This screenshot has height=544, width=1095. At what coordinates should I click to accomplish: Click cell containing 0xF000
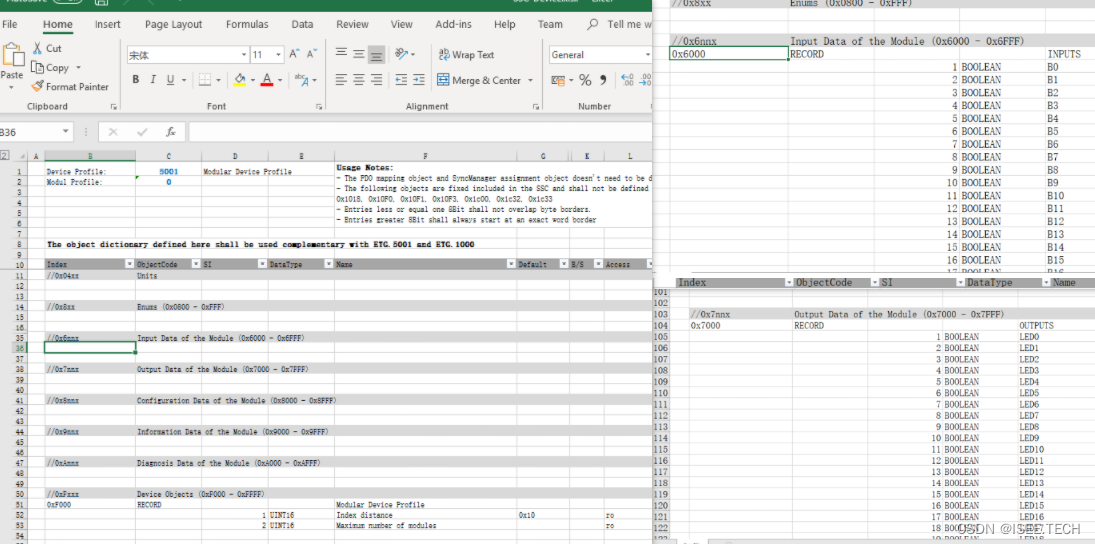coord(90,504)
